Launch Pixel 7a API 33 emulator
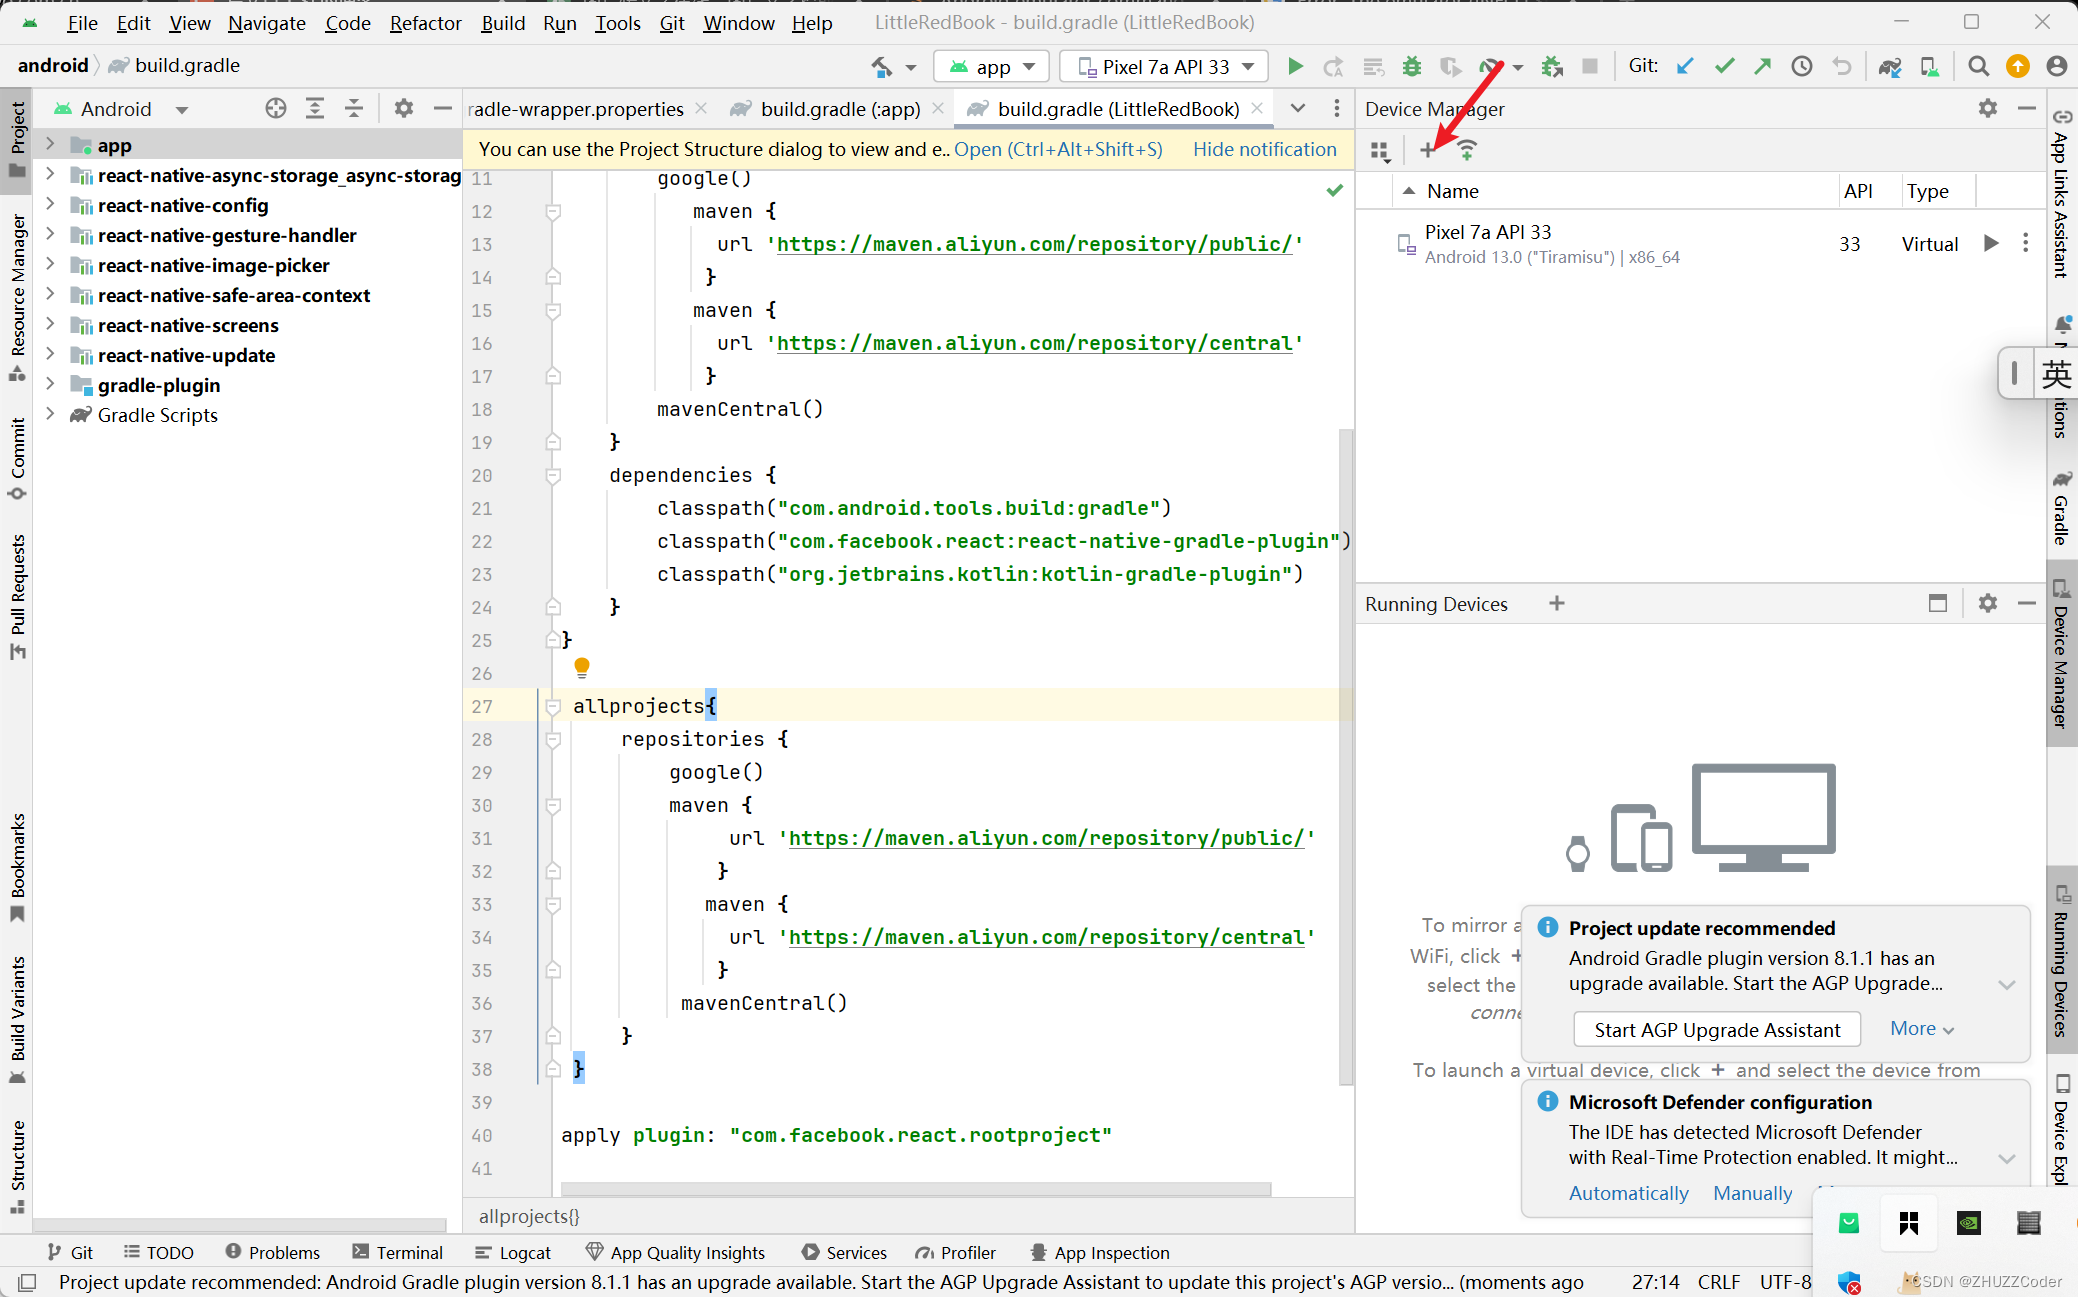 click(1990, 243)
